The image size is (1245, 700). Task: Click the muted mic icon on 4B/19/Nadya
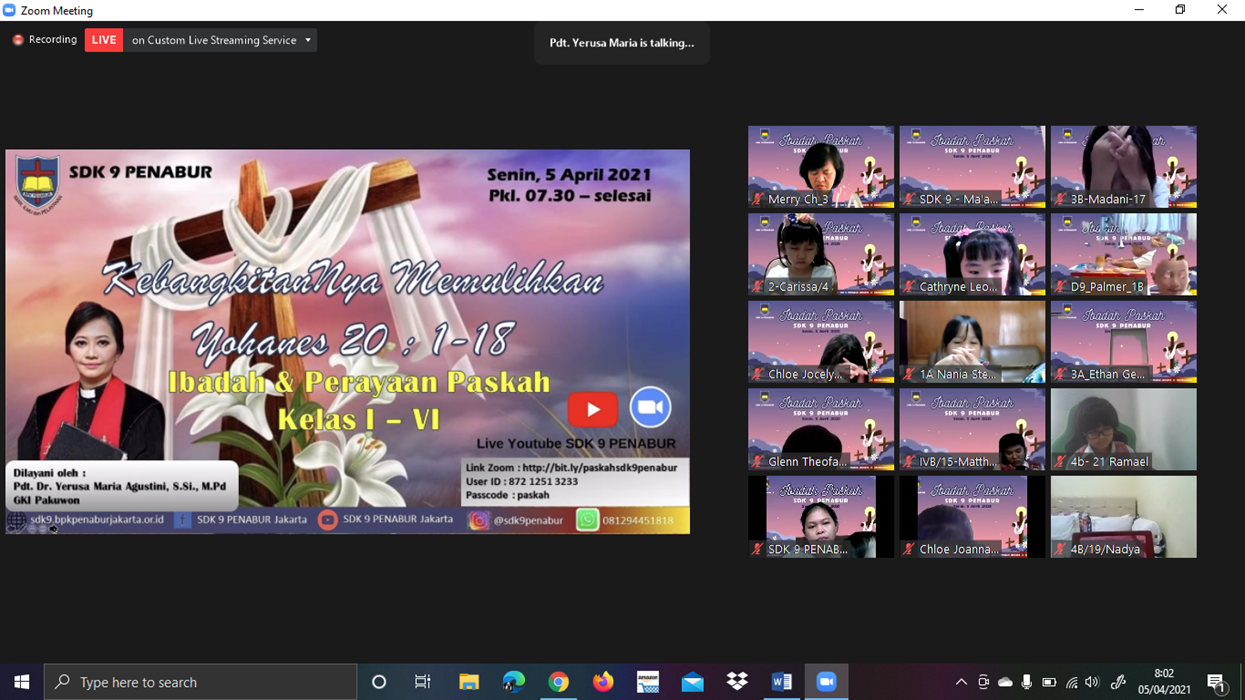click(x=1060, y=549)
